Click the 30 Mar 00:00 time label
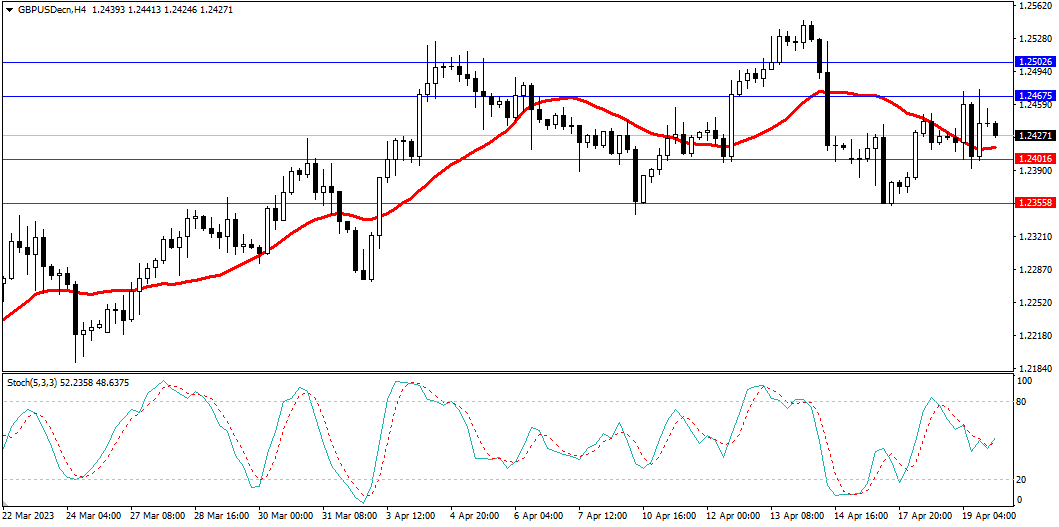The height and width of the screenshot is (527, 1059). pos(284,515)
